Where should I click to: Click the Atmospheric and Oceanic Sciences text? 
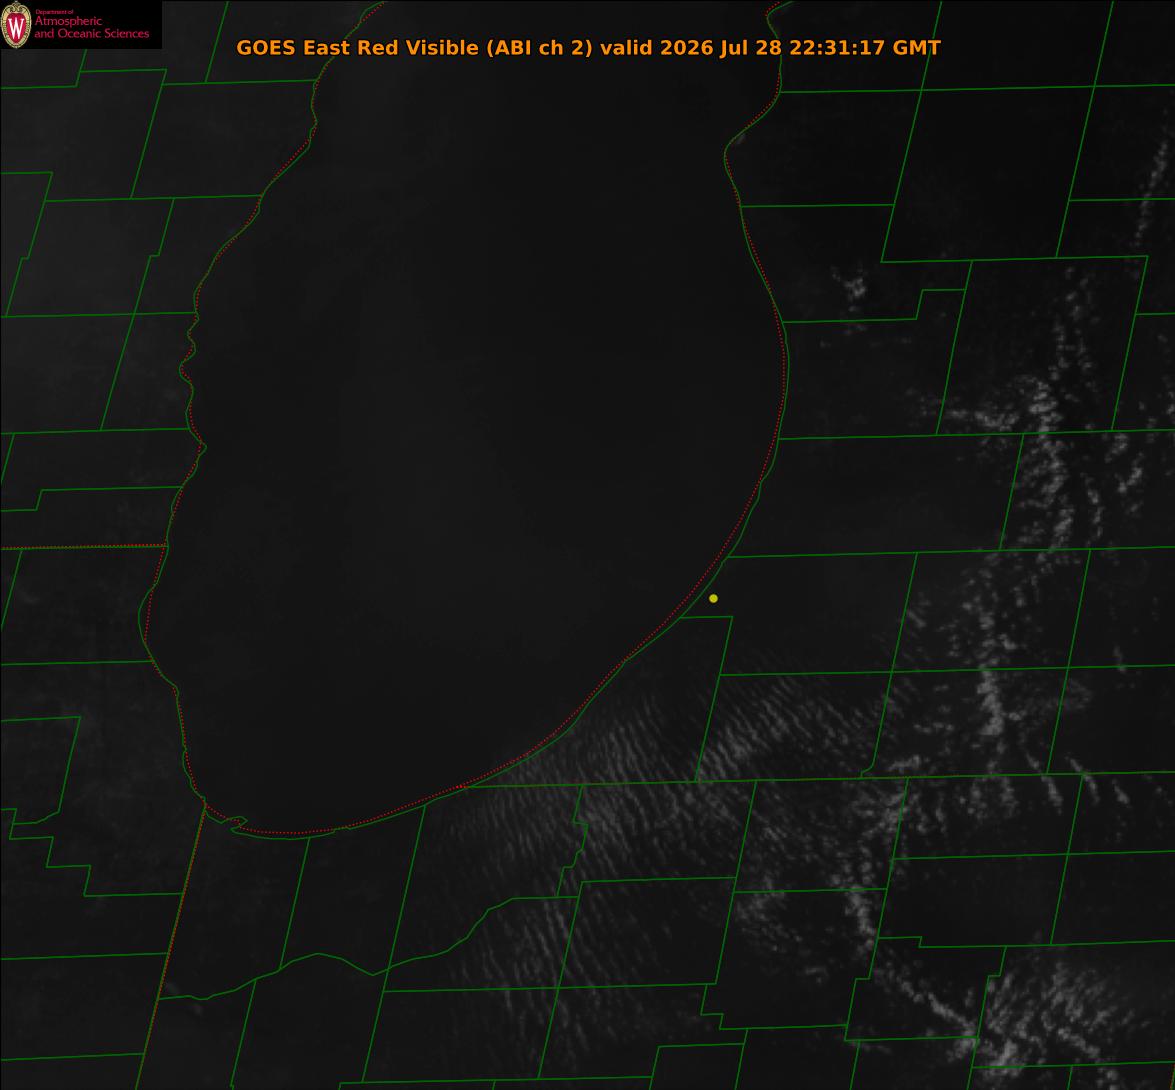pos(91,28)
